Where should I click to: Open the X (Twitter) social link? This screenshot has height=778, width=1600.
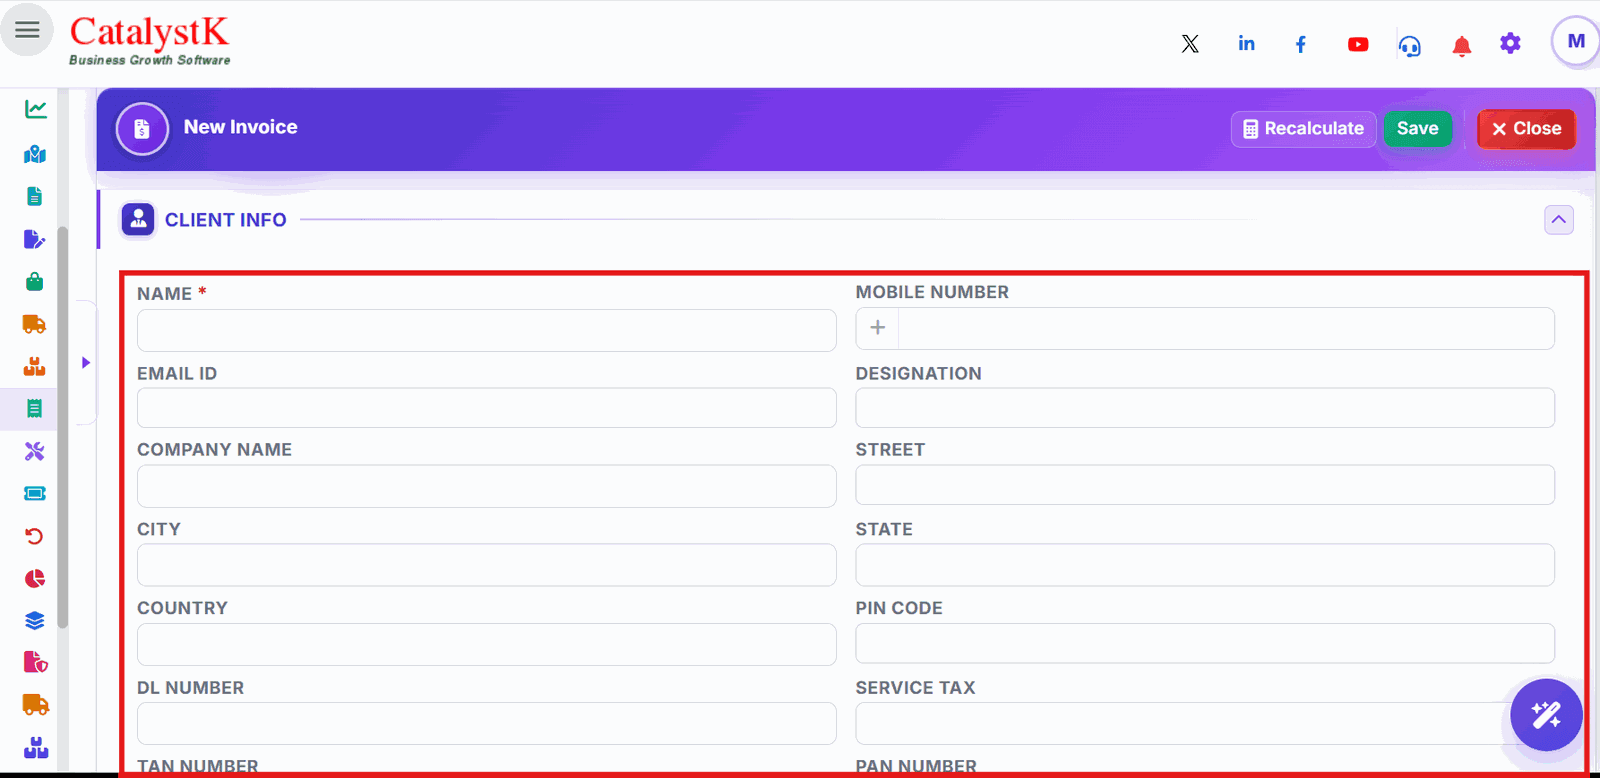point(1190,44)
